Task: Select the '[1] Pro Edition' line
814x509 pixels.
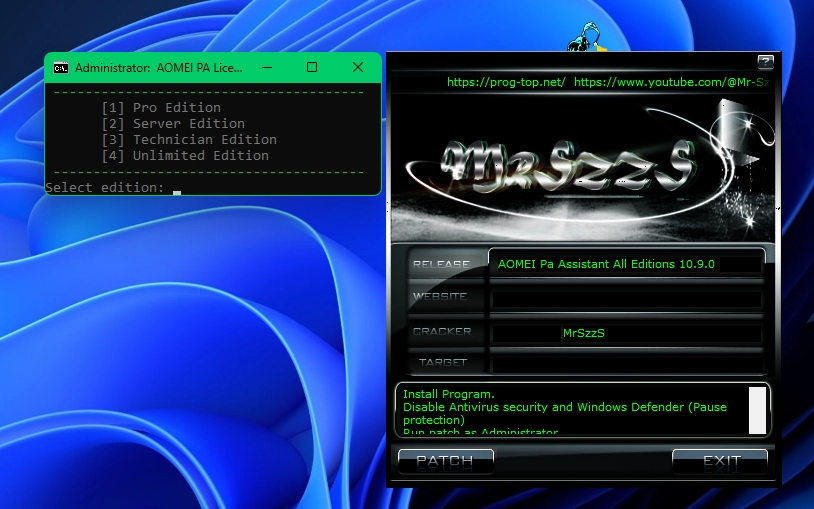Action: click(161, 108)
